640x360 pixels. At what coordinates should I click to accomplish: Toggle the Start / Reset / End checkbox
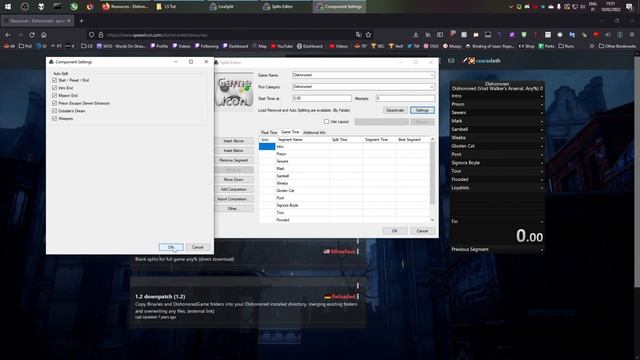coord(55,80)
